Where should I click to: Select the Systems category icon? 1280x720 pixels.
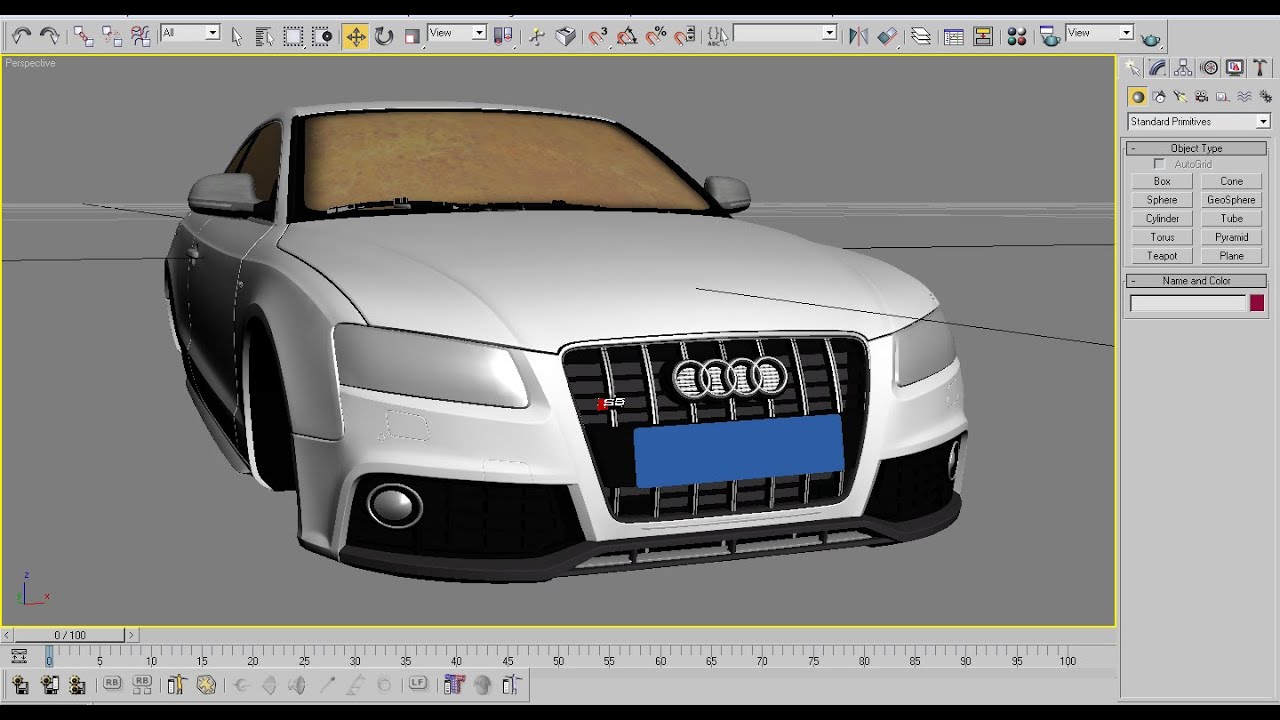(1266, 97)
